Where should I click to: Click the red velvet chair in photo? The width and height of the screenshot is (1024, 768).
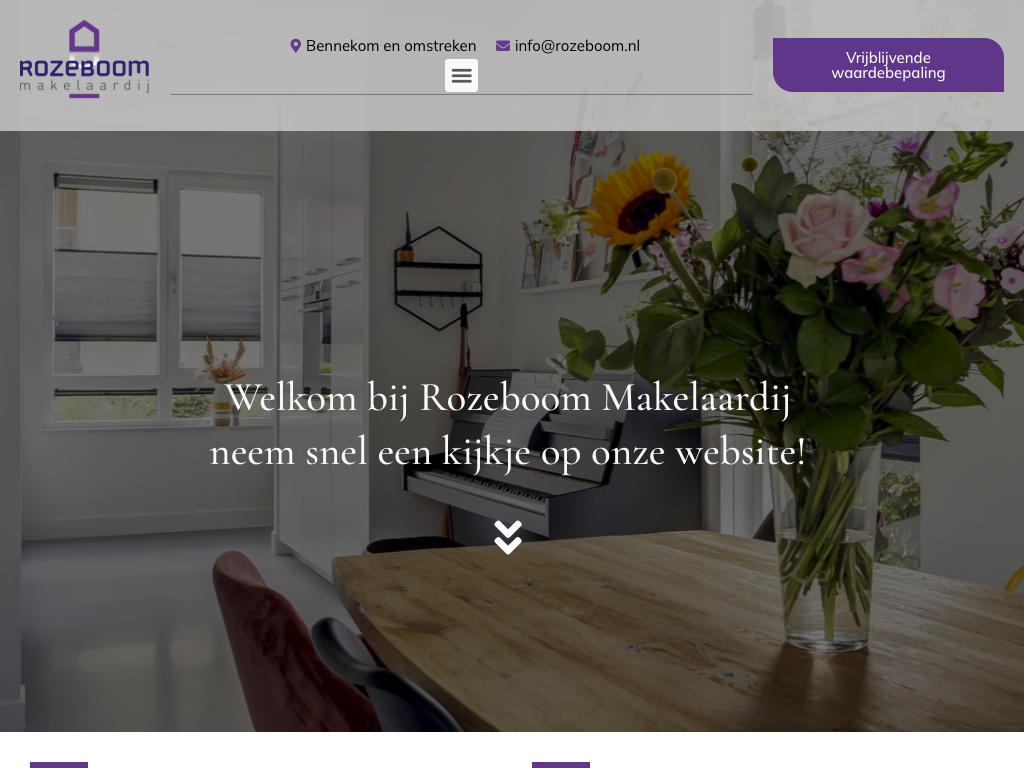287,647
